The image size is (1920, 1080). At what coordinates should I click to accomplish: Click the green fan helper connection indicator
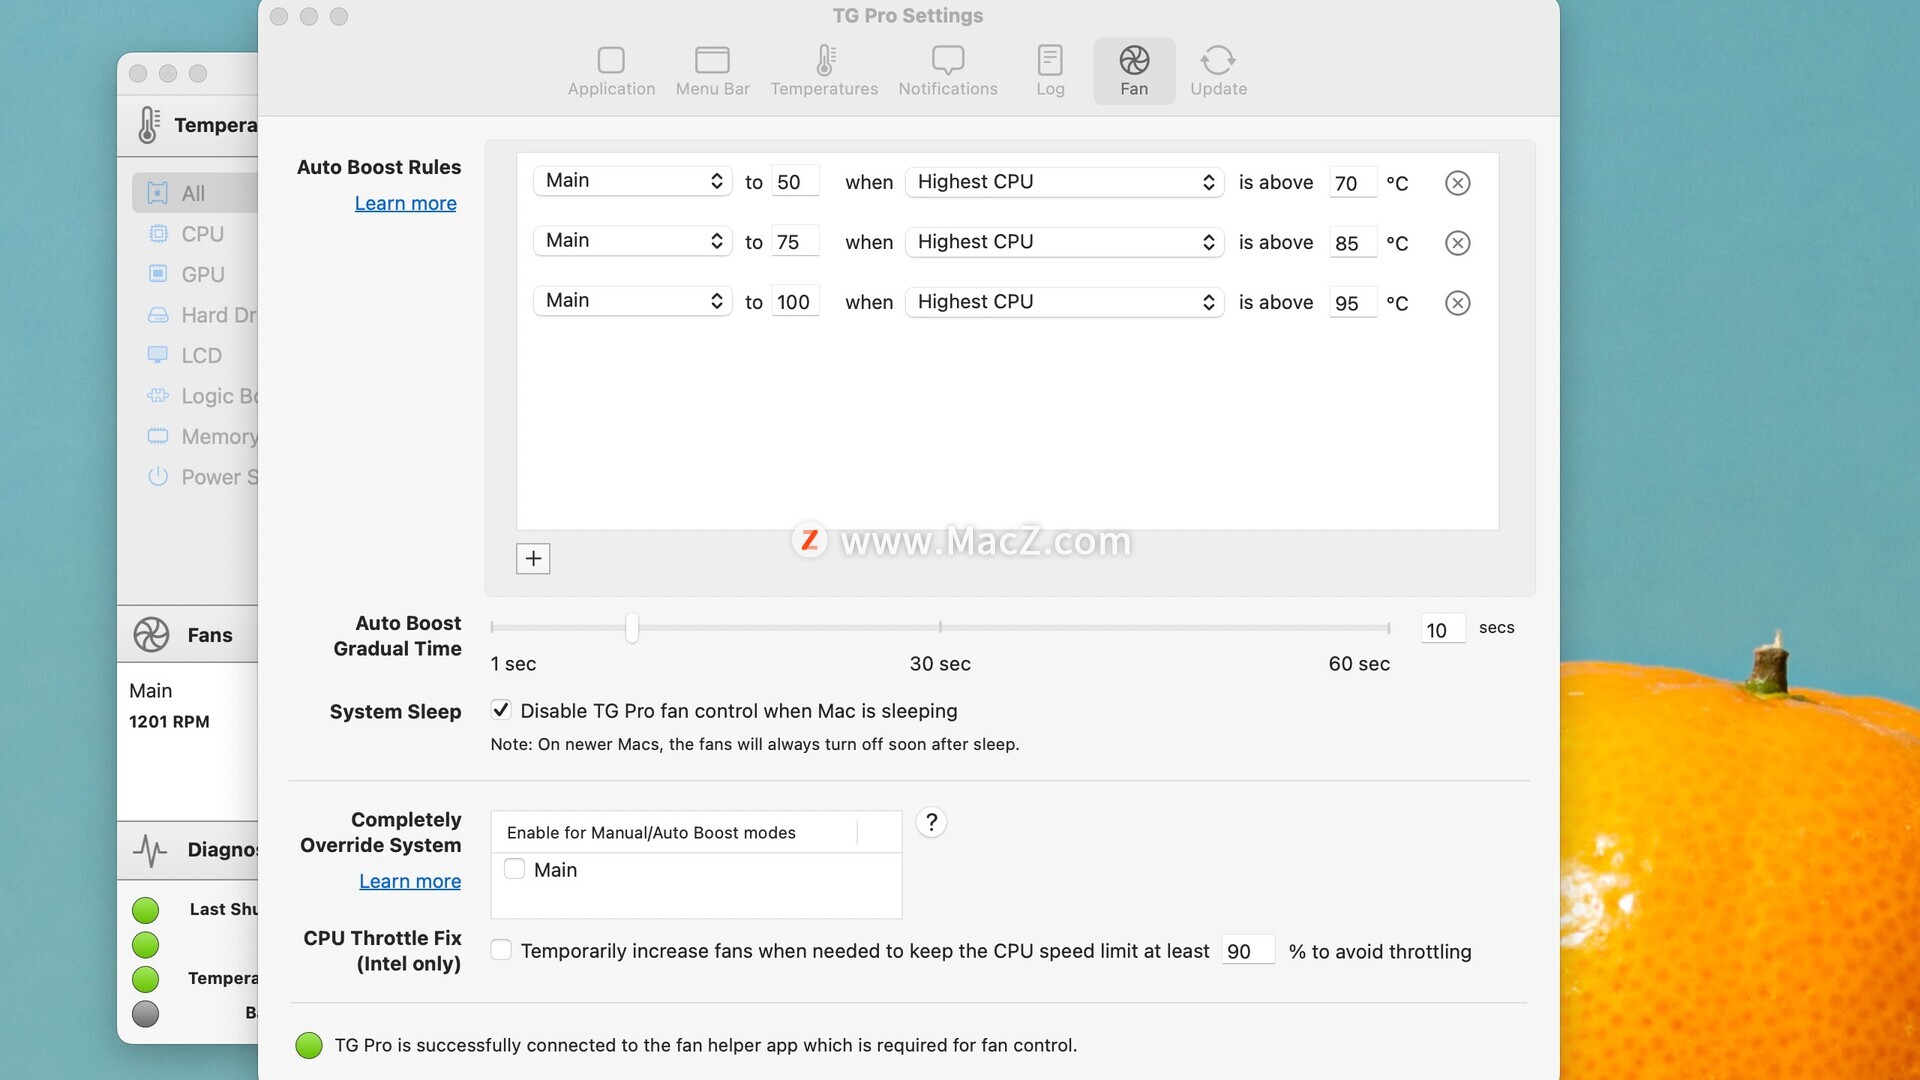(x=309, y=1046)
